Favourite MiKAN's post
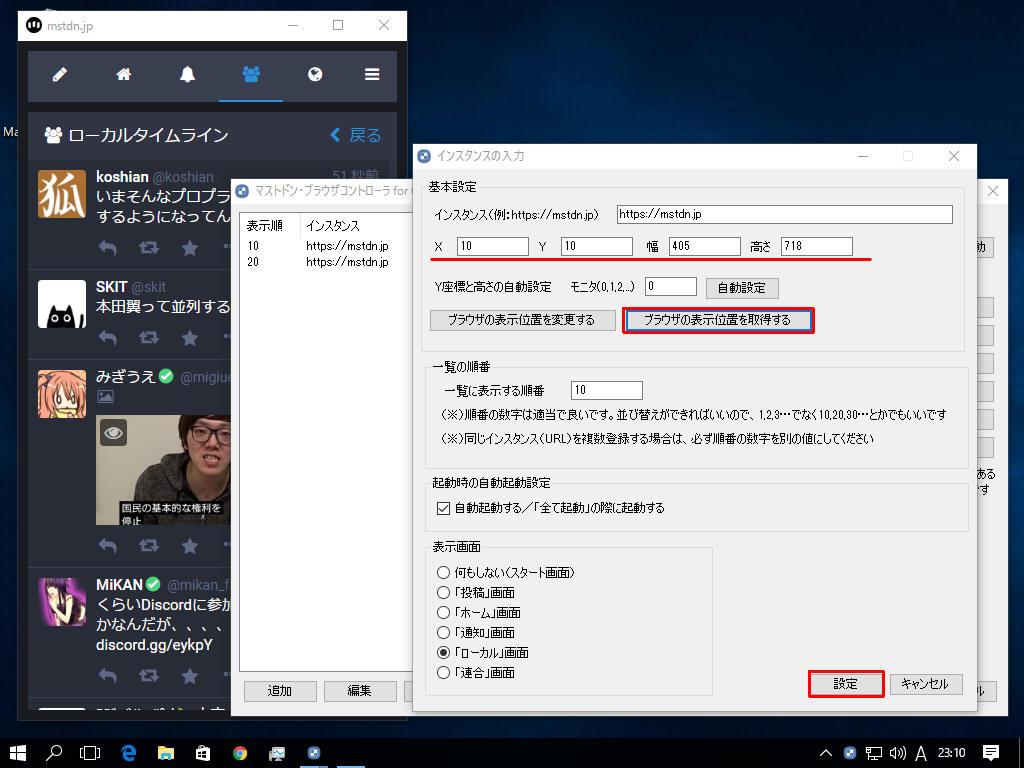The height and width of the screenshot is (768, 1024). click(x=189, y=675)
